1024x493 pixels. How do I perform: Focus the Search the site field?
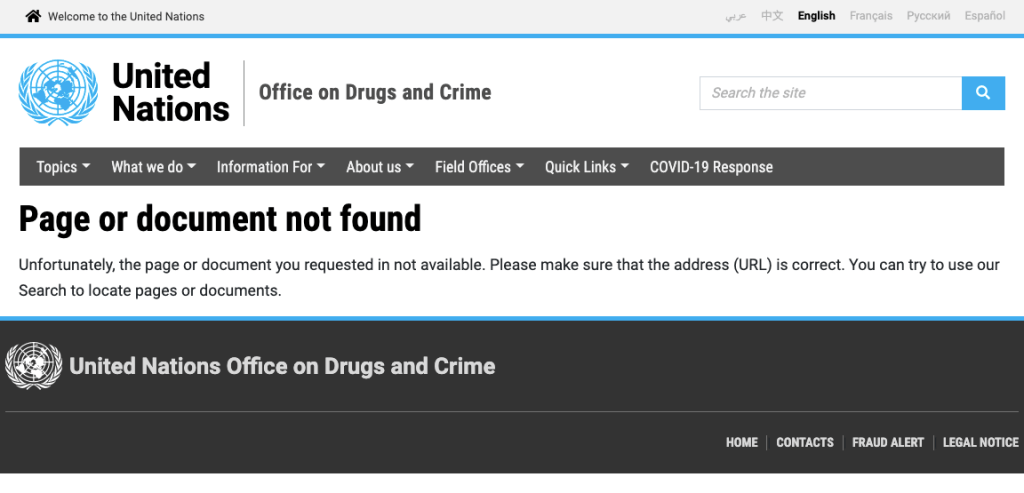(831, 93)
